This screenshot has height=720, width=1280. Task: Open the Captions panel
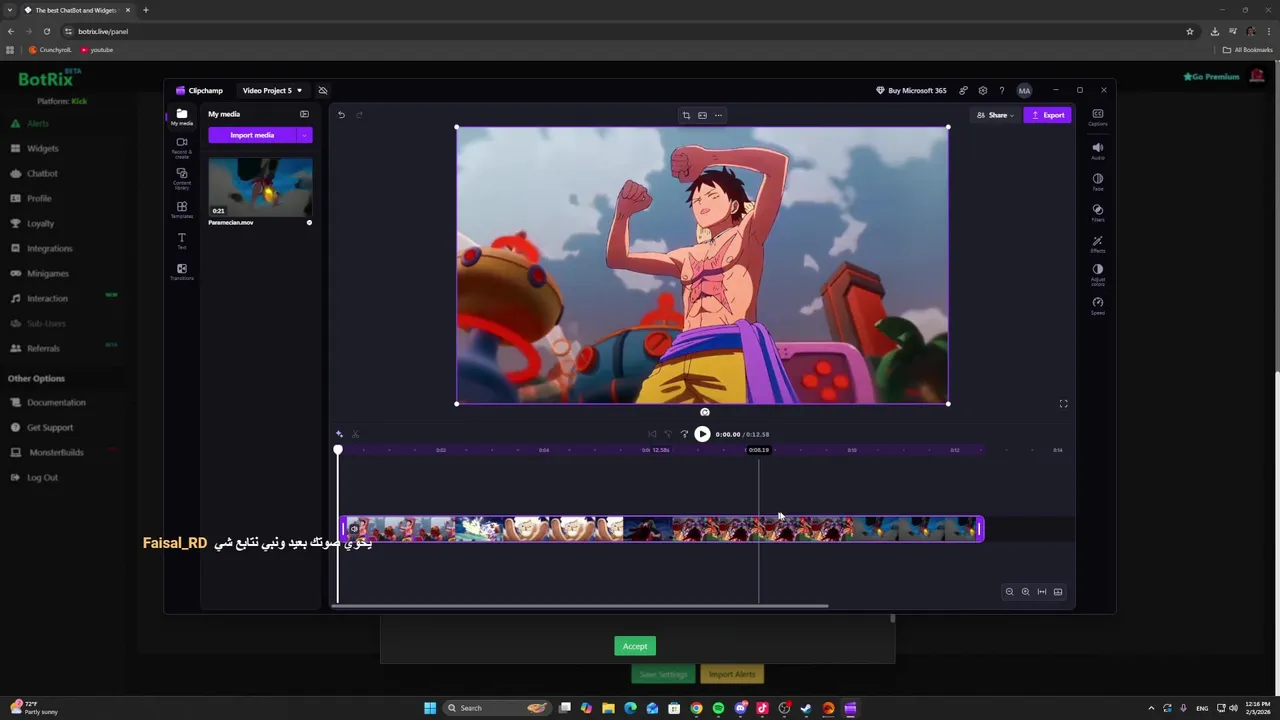[x=1097, y=117]
